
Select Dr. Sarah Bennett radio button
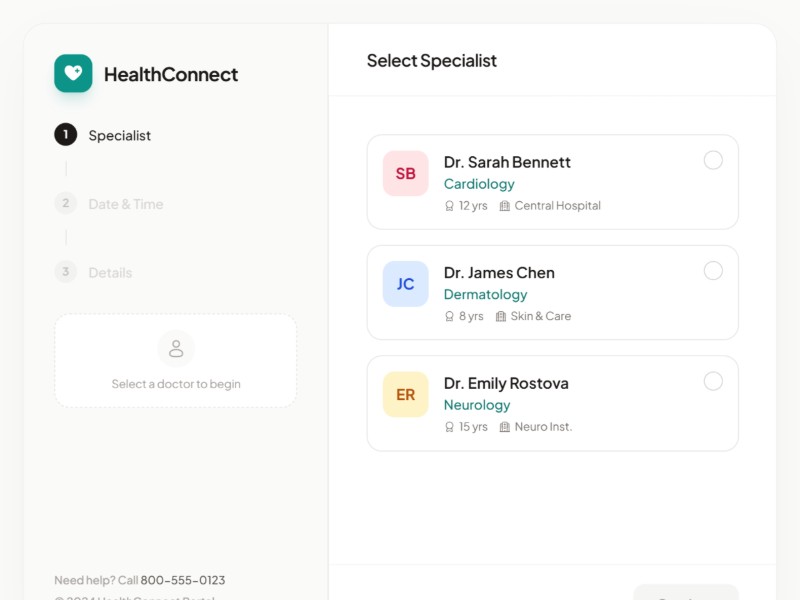point(713,160)
